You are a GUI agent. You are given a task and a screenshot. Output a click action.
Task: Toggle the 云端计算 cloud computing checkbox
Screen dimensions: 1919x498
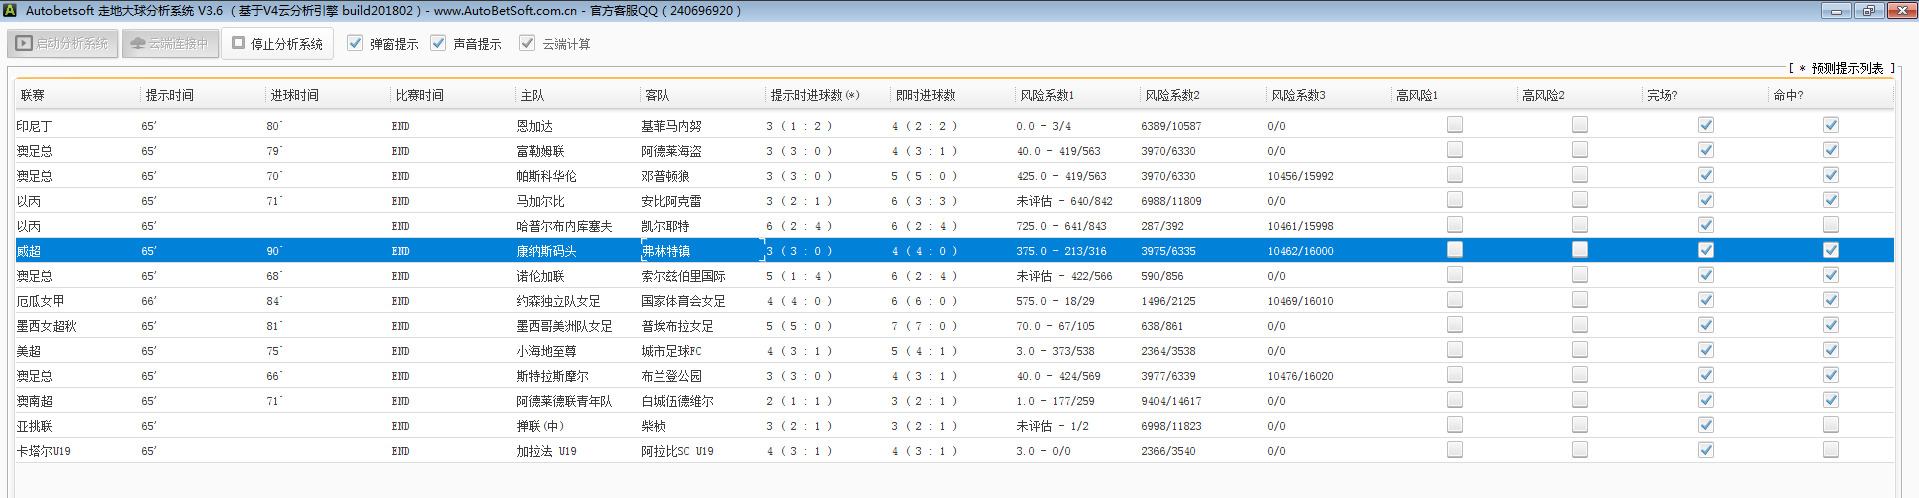tap(527, 43)
